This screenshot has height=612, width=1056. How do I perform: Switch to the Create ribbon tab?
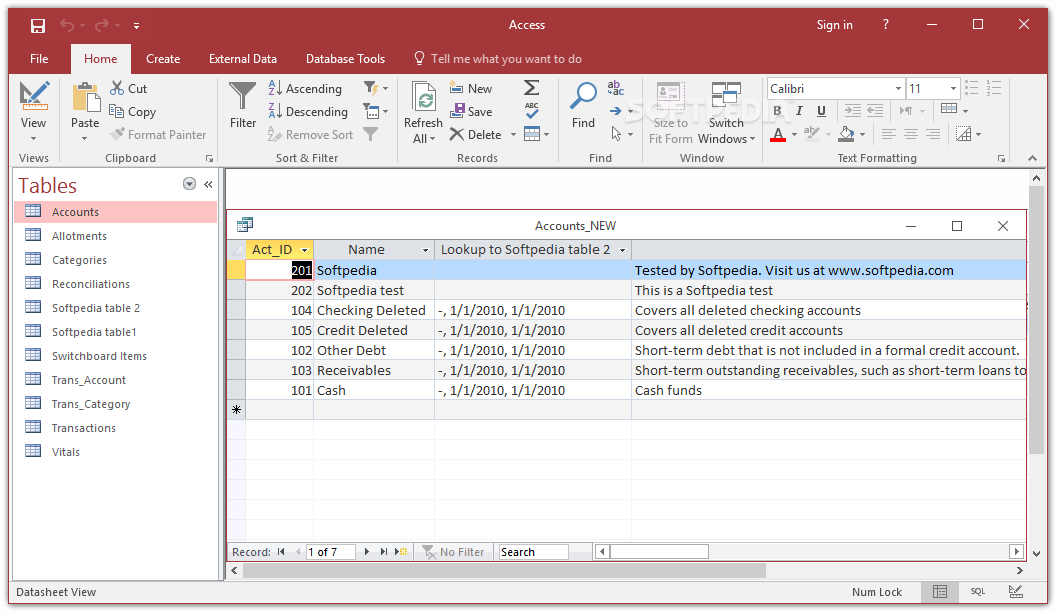(x=163, y=58)
